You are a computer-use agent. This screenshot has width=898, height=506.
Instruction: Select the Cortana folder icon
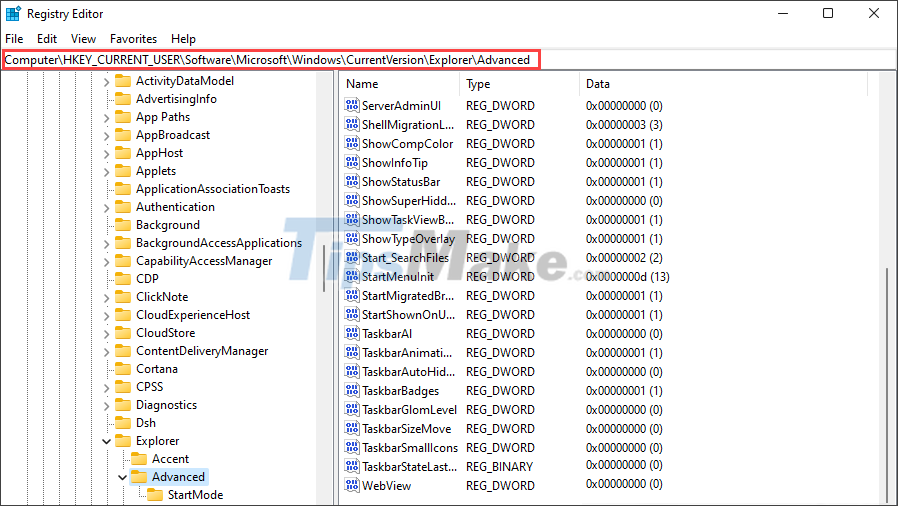[123, 369]
